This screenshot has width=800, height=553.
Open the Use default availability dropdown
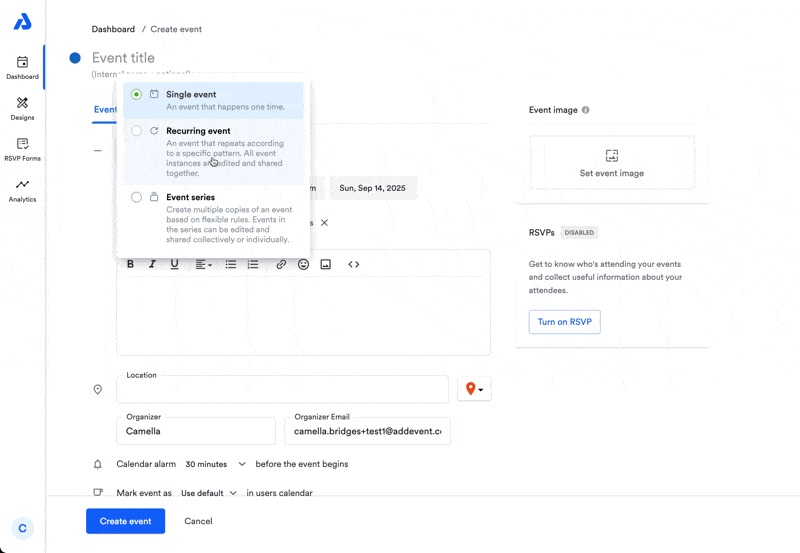point(209,493)
